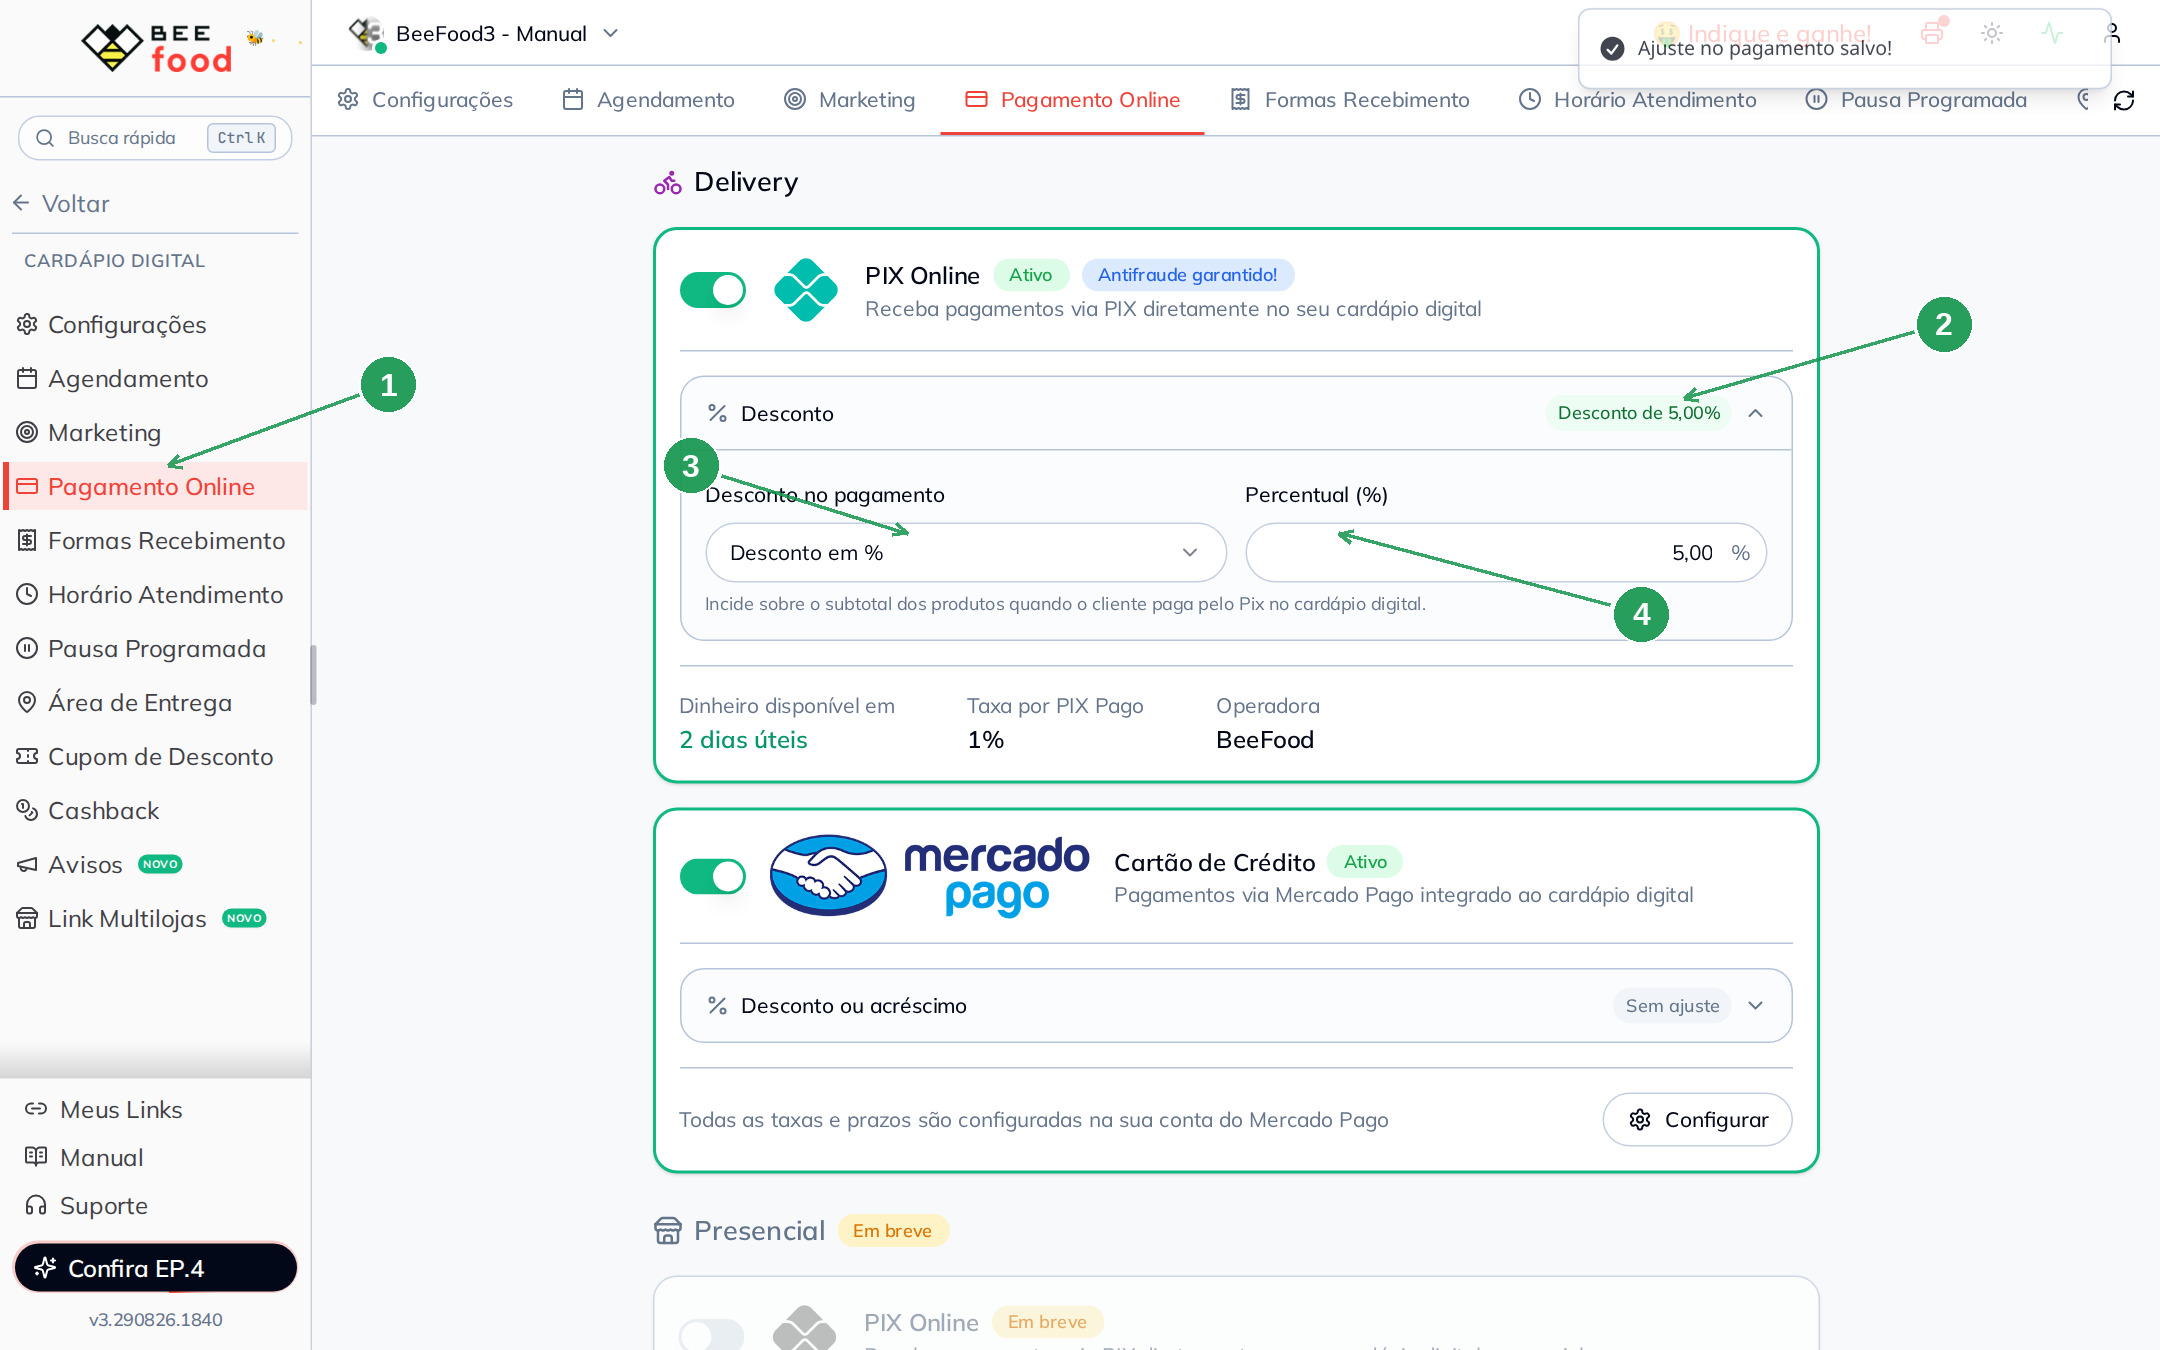Click the gear icon beside sidebar Configurações

27,324
